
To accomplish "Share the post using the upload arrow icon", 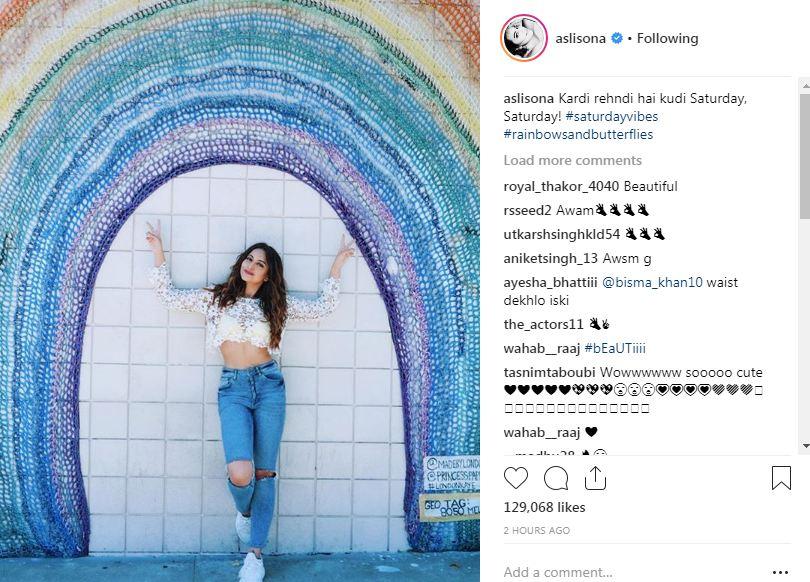I will coord(595,478).
